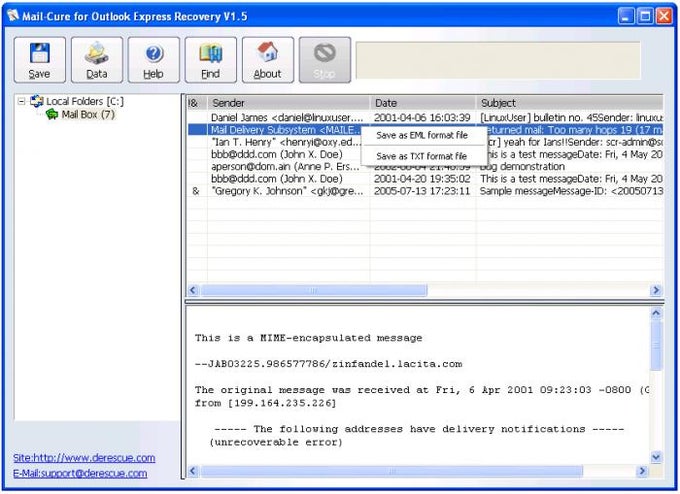The image size is (680, 494).
Task: Click the !& attachment column header
Action: pyautogui.click(x=197, y=103)
